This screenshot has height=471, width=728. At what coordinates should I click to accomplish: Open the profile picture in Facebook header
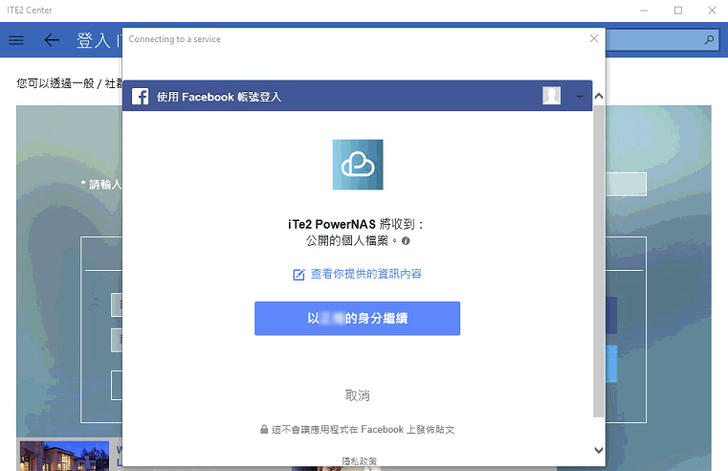click(552, 96)
